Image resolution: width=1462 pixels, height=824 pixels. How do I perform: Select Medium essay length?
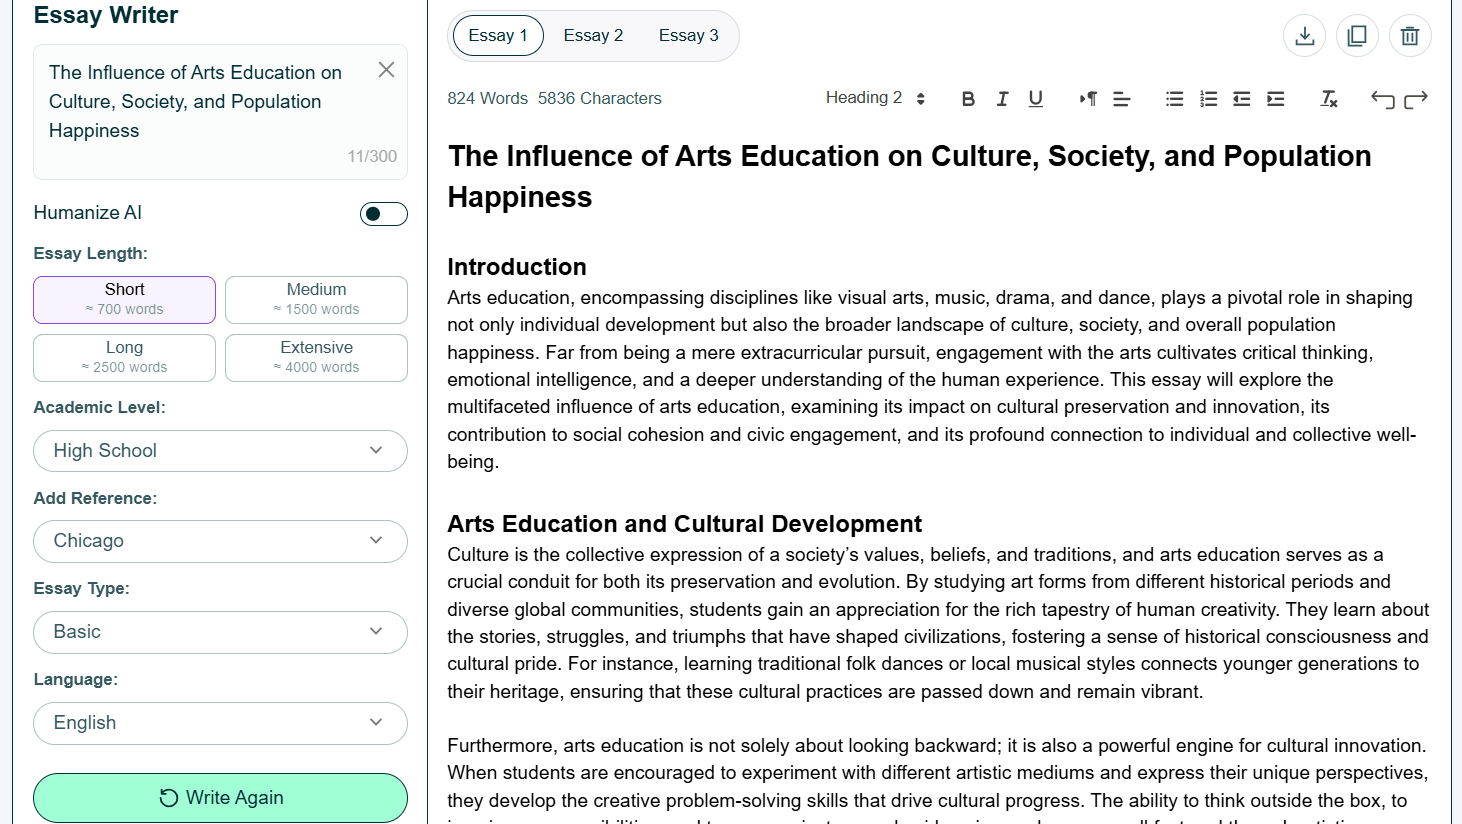tap(316, 300)
